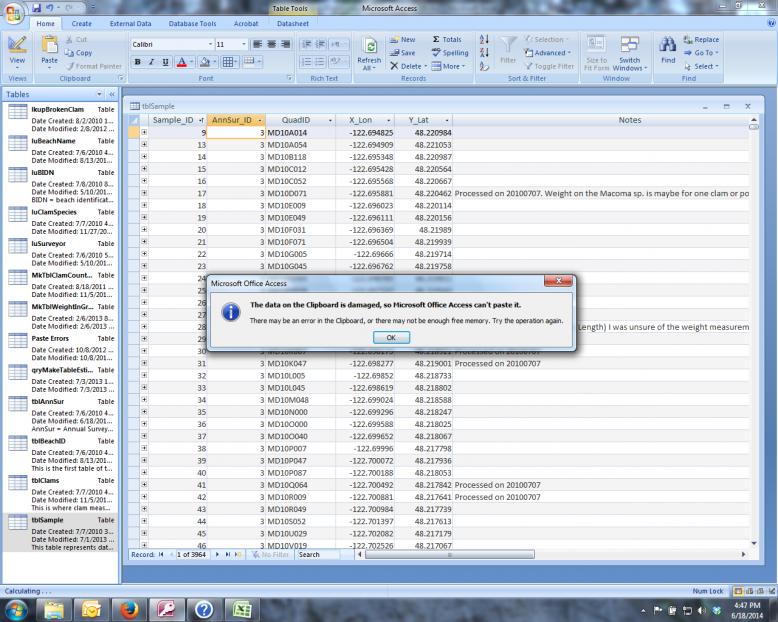Click Save record in the Records group
The height and width of the screenshot is (622, 778).
(402, 53)
